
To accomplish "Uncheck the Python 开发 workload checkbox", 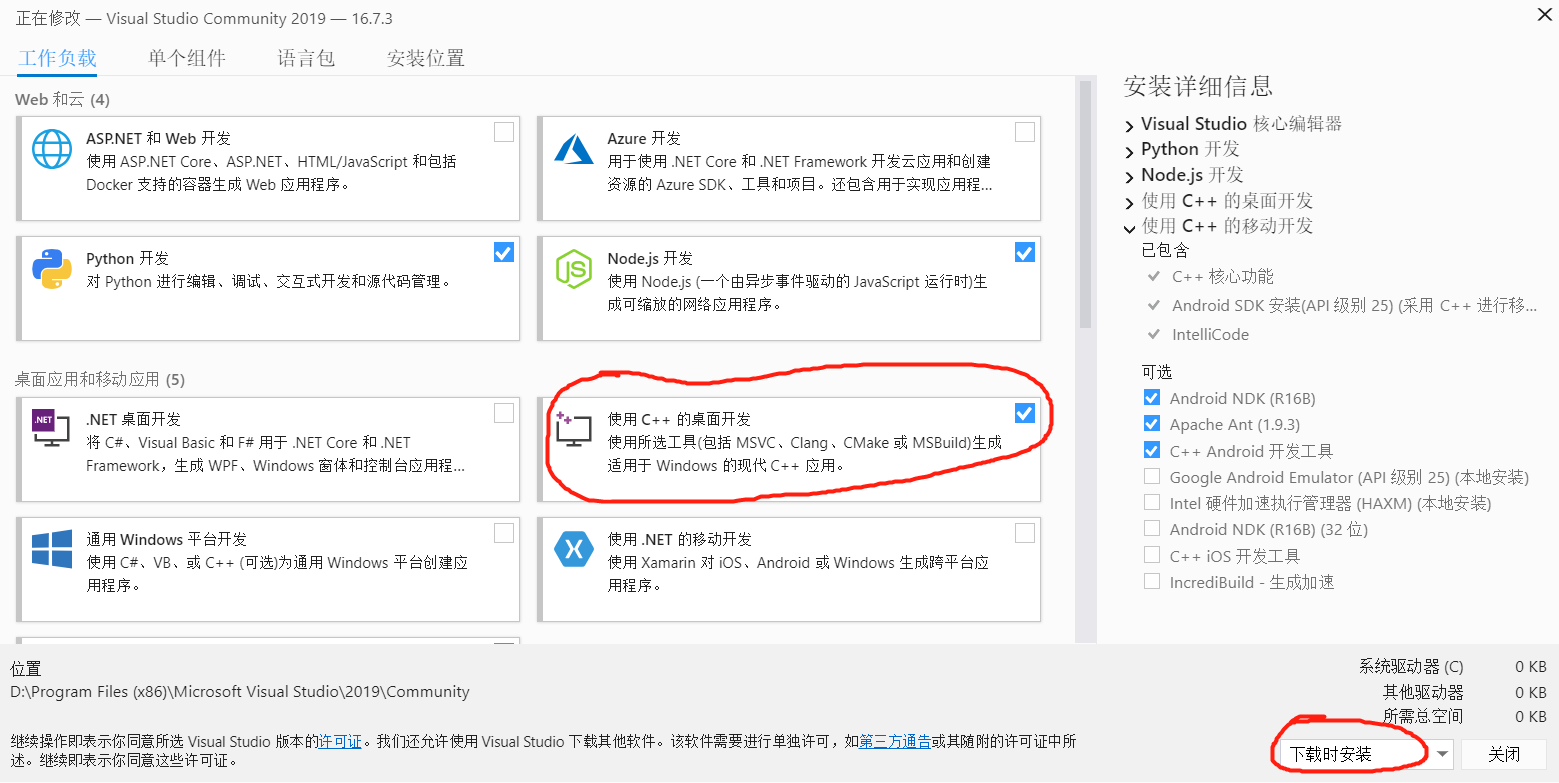I will [x=504, y=252].
